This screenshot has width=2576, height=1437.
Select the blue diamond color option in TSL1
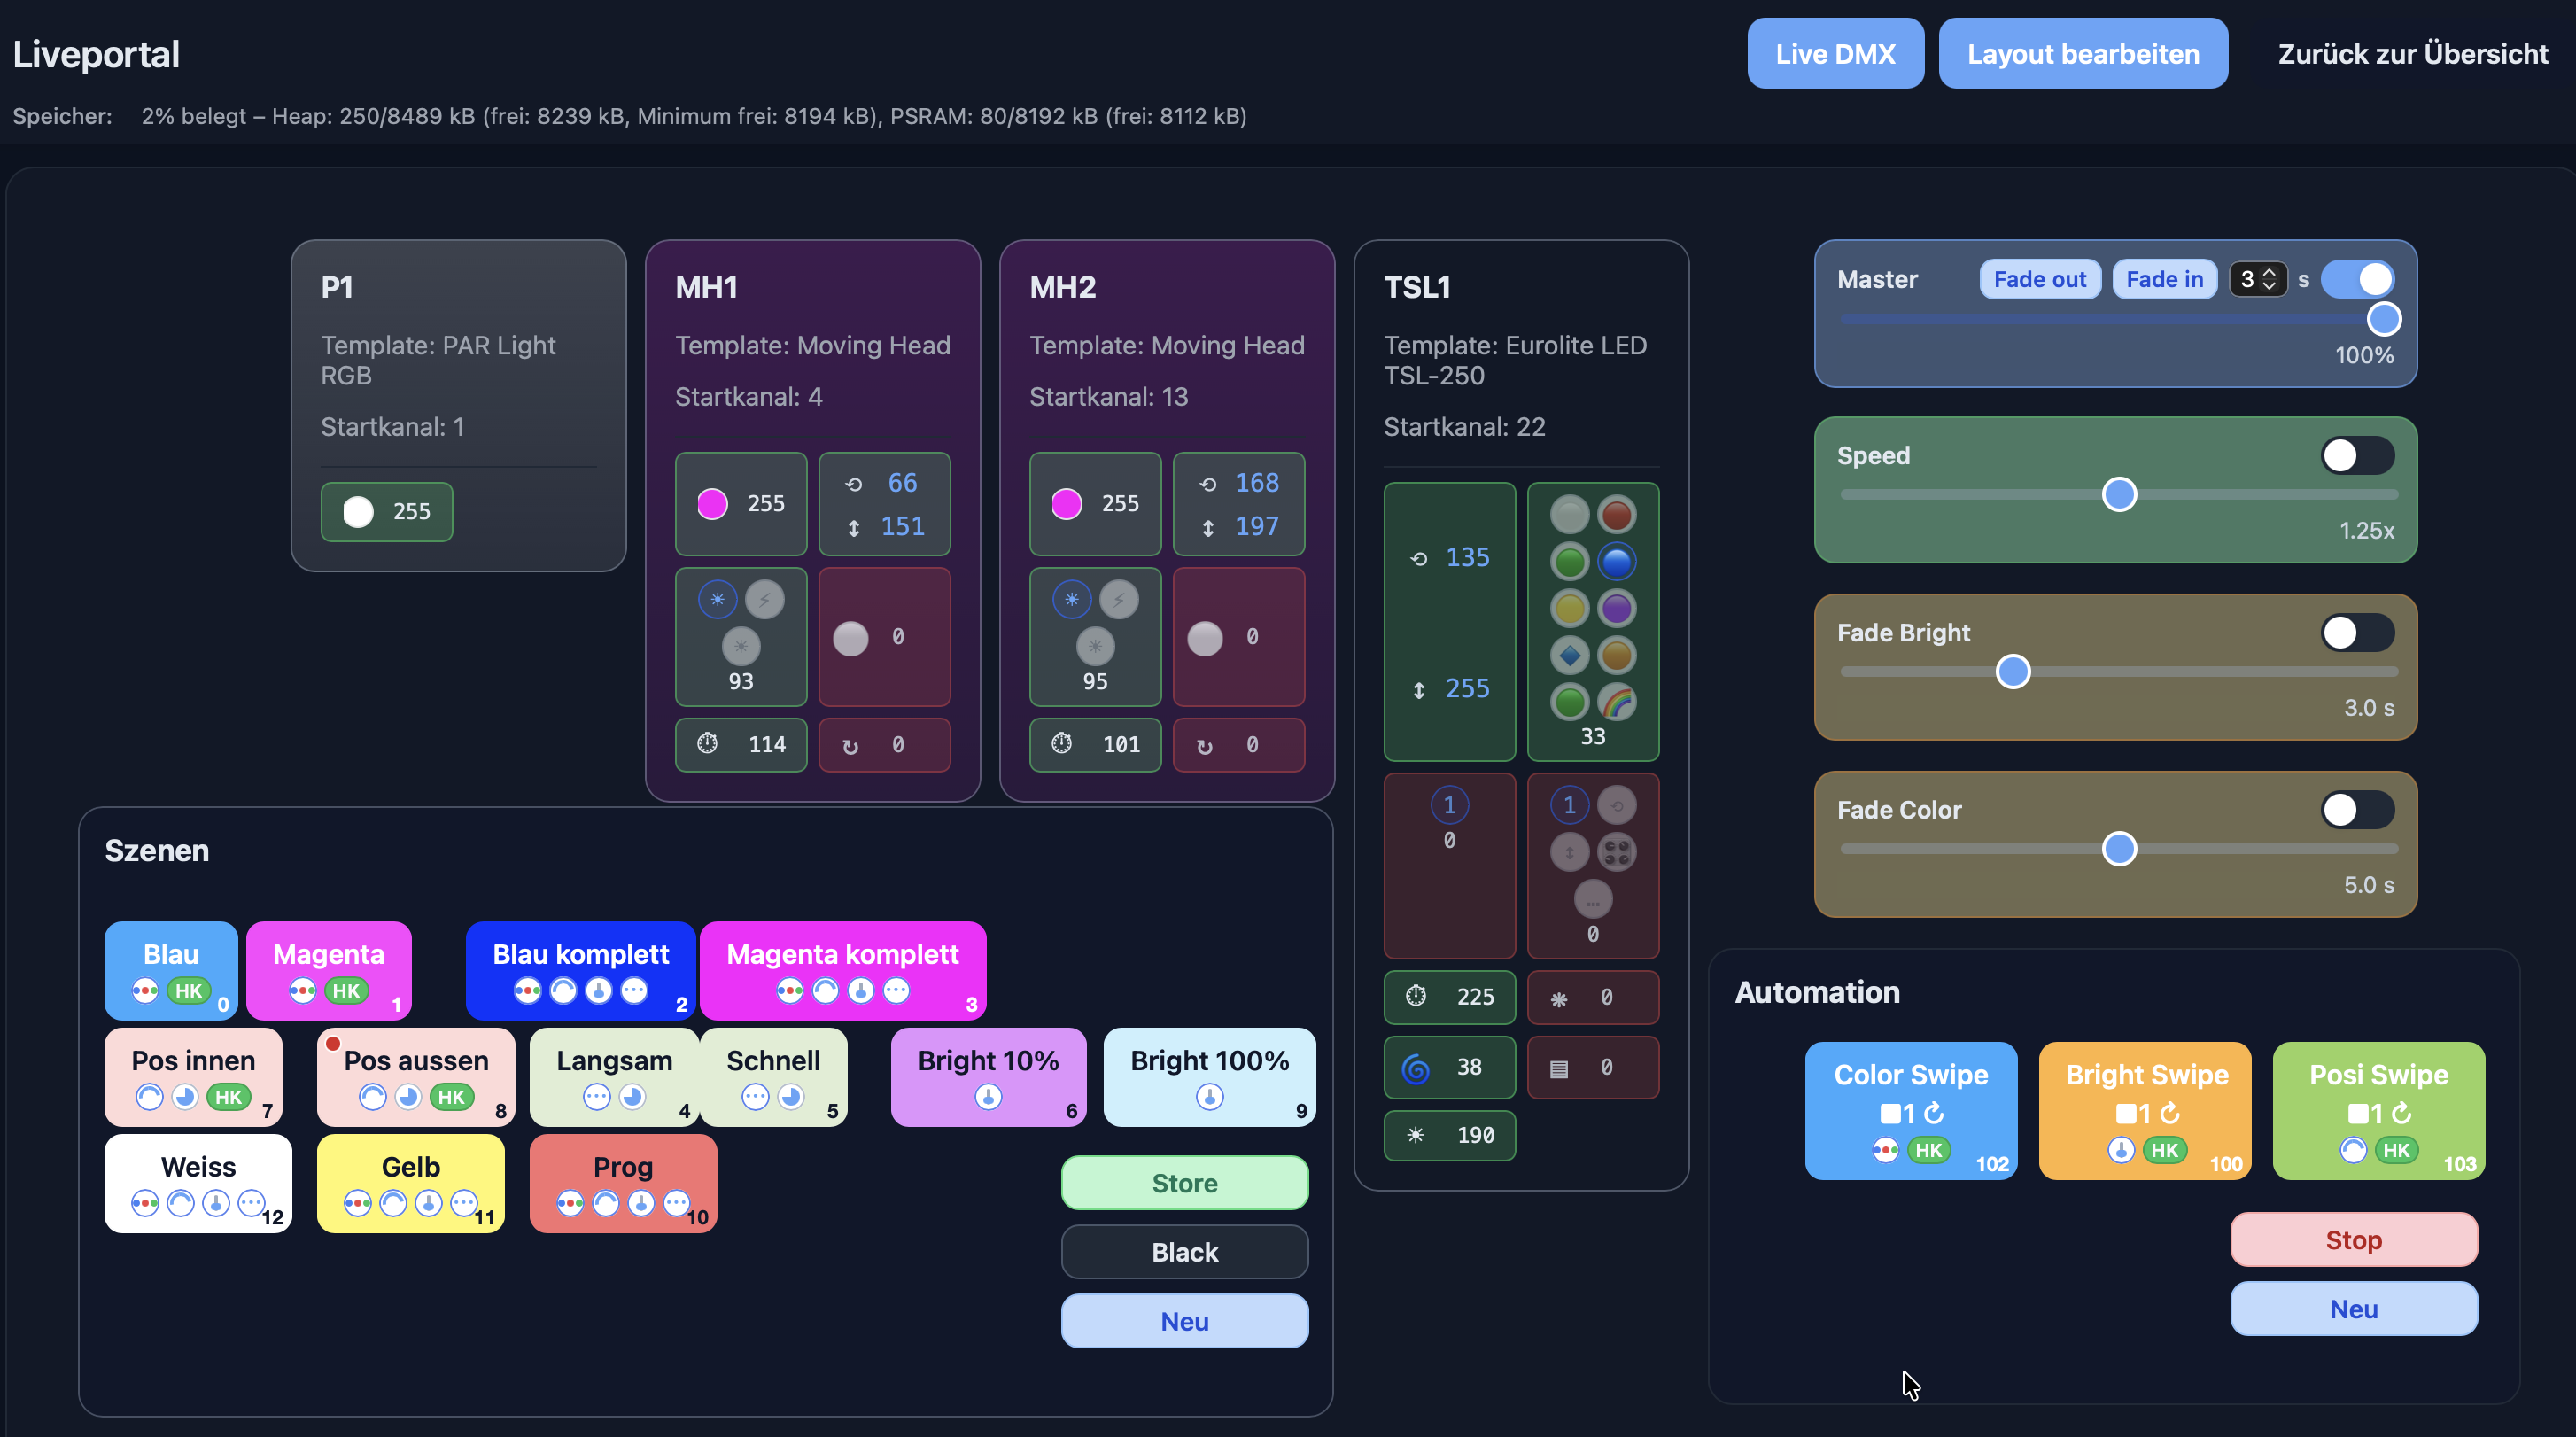tap(1569, 655)
